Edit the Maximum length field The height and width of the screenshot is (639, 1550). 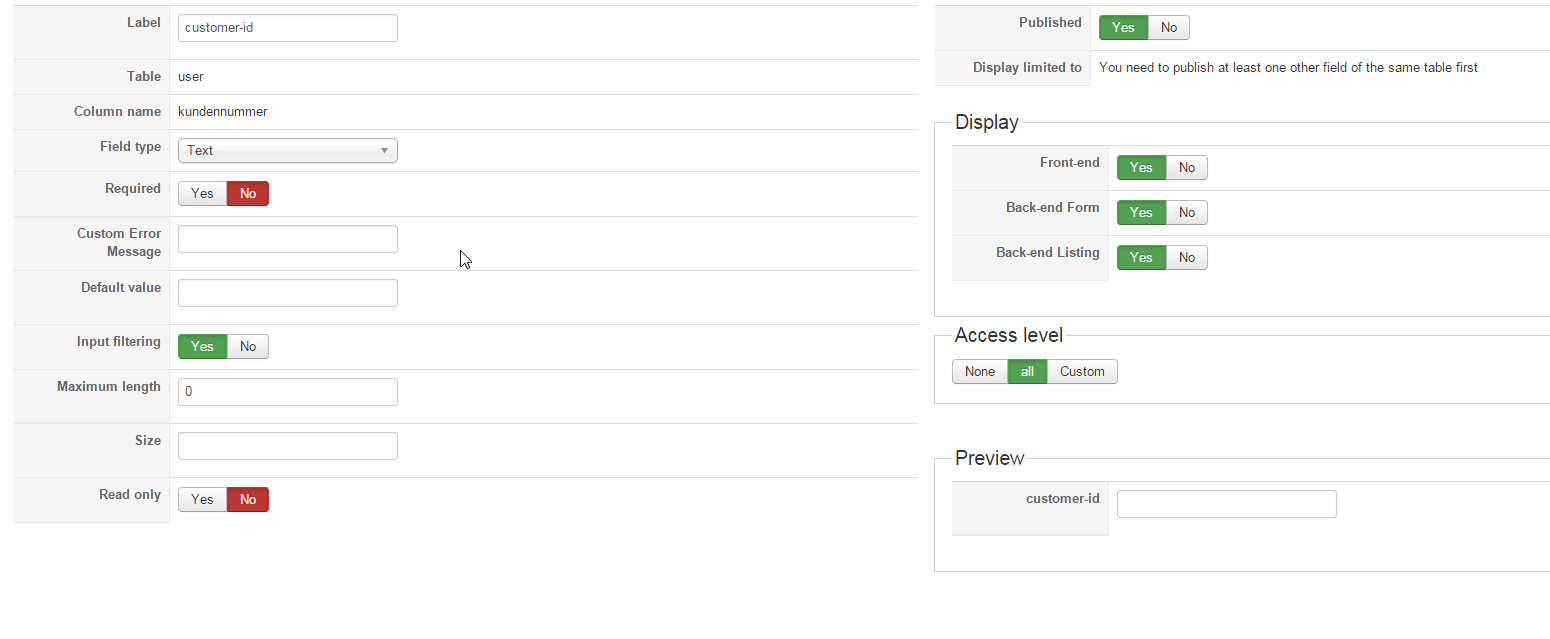coord(287,392)
